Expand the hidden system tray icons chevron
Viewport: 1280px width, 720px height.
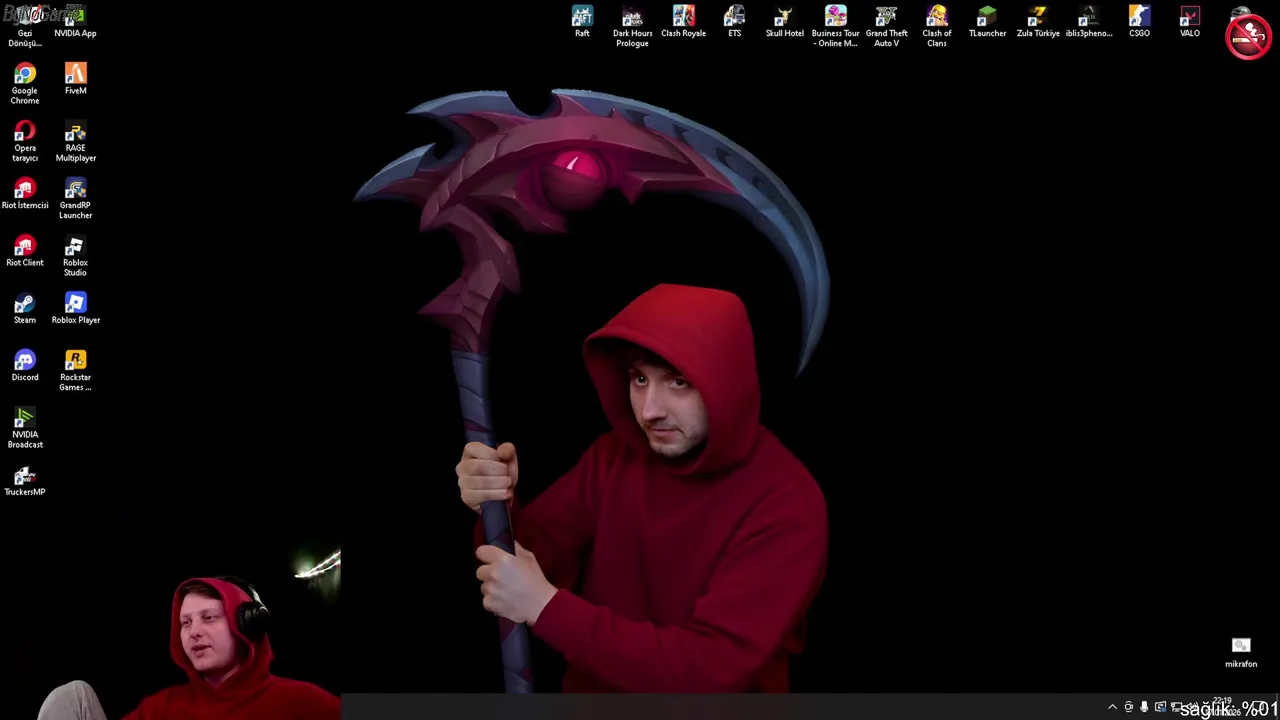pos(1112,707)
